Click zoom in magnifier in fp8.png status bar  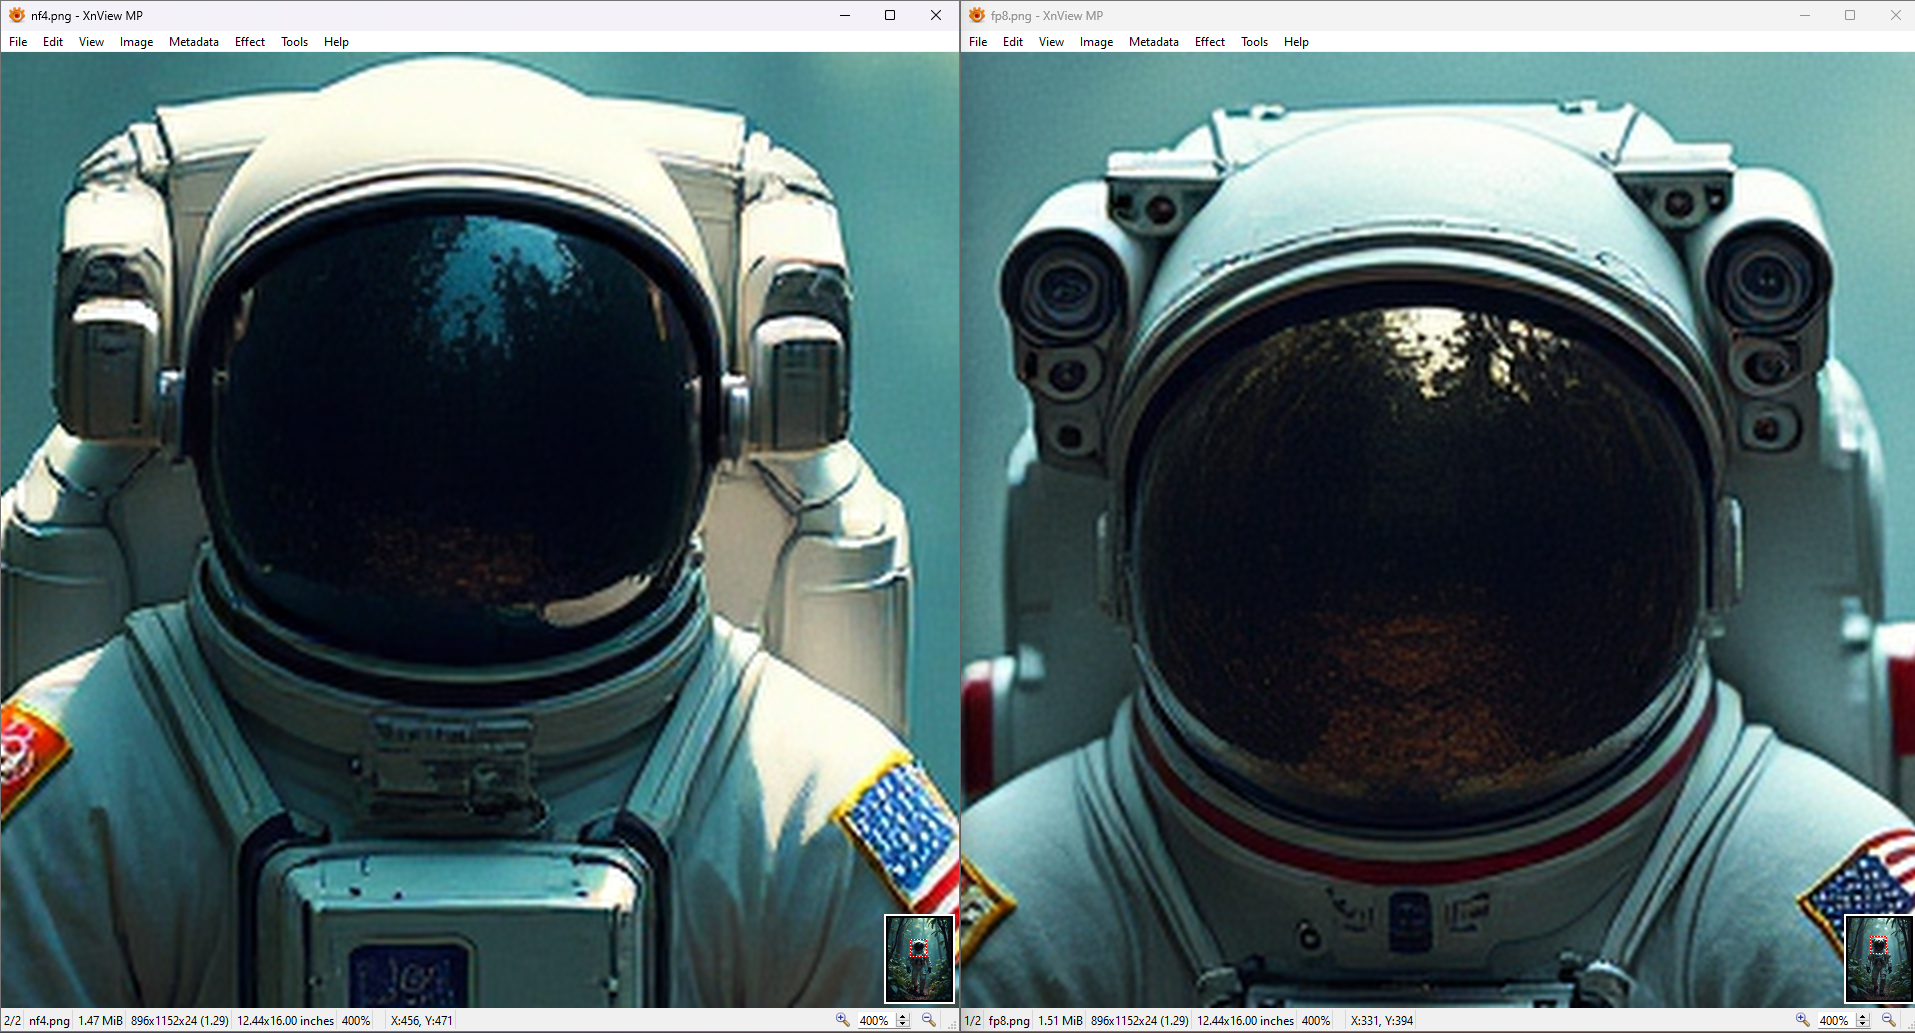pos(1802,1020)
